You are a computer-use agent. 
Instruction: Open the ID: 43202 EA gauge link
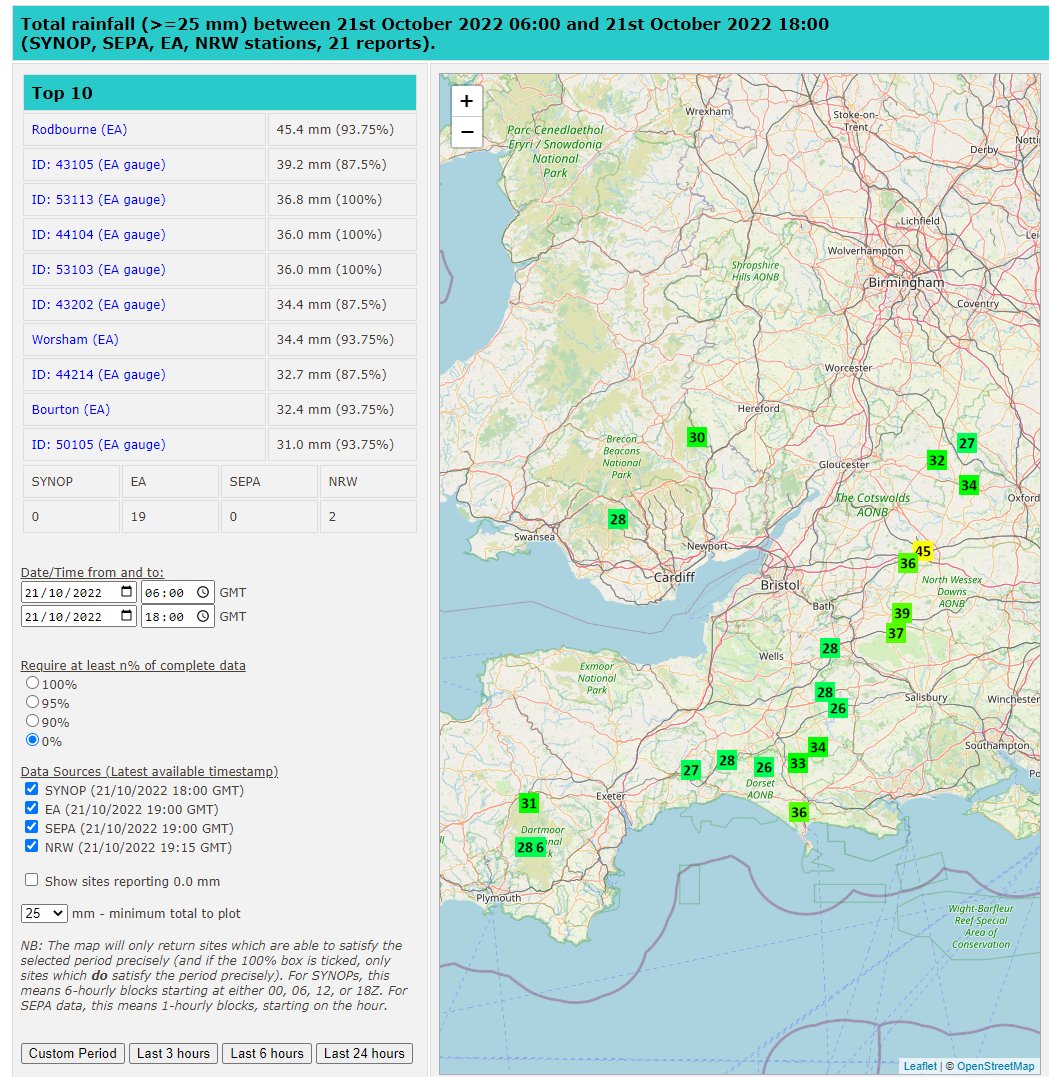pos(98,305)
